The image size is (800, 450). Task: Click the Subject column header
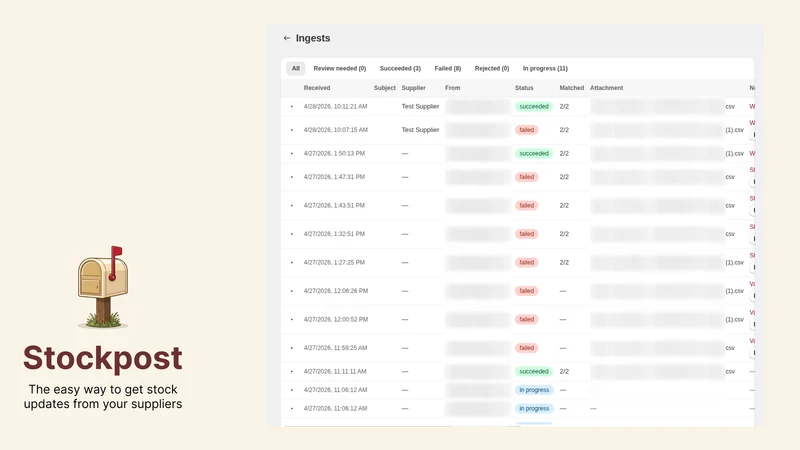(x=385, y=88)
